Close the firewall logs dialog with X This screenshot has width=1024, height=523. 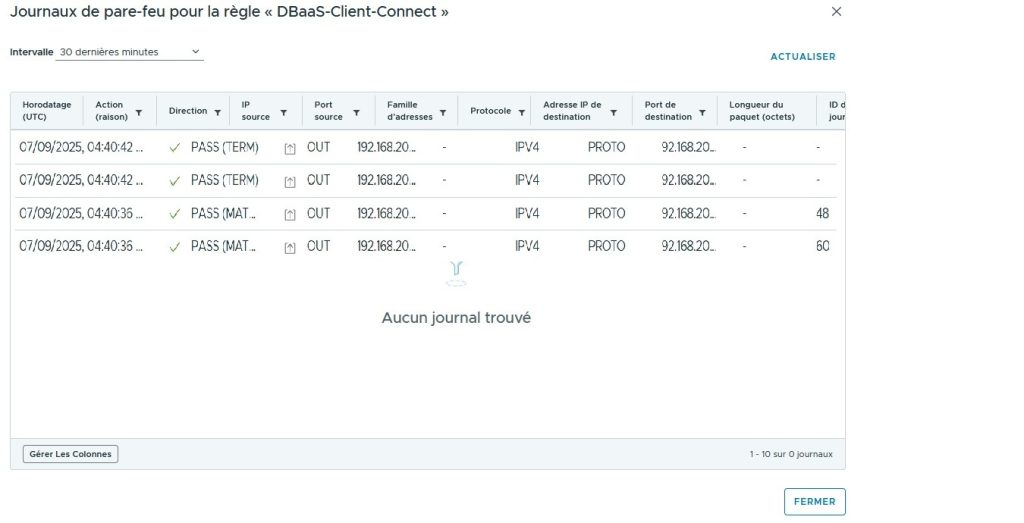[x=836, y=12]
